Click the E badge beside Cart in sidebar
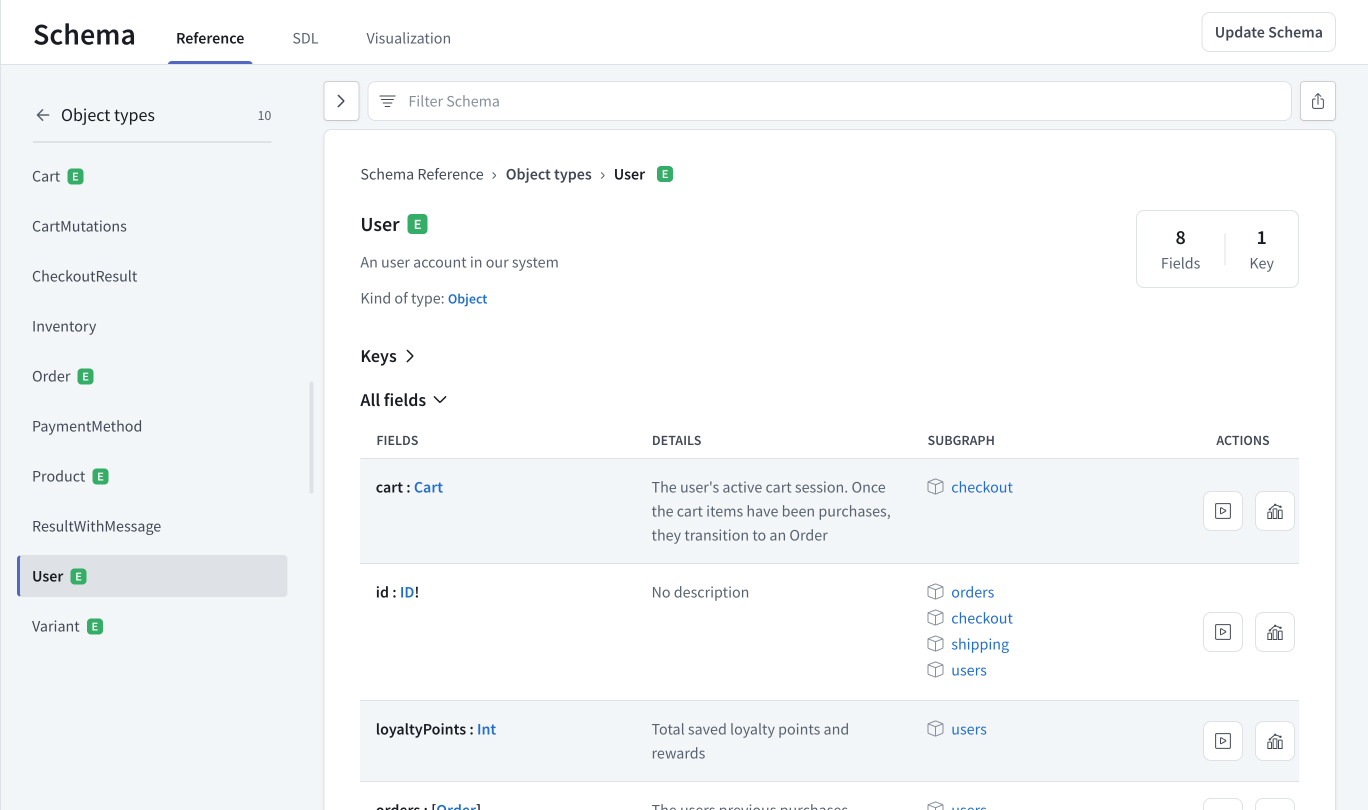This screenshot has height=810, width=1368. tap(76, 176)
